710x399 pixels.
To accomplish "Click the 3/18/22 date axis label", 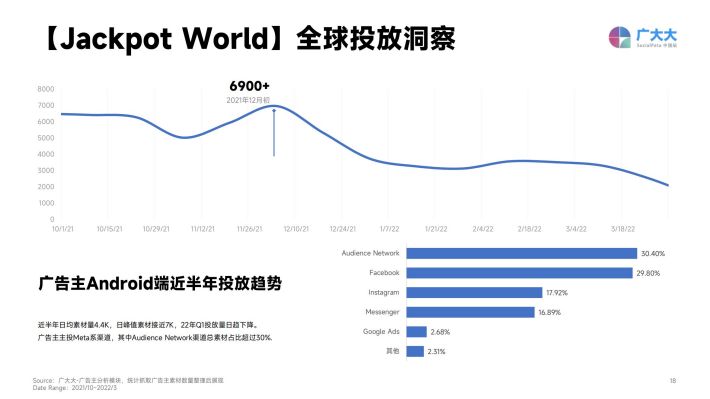I will pos(623,229).
